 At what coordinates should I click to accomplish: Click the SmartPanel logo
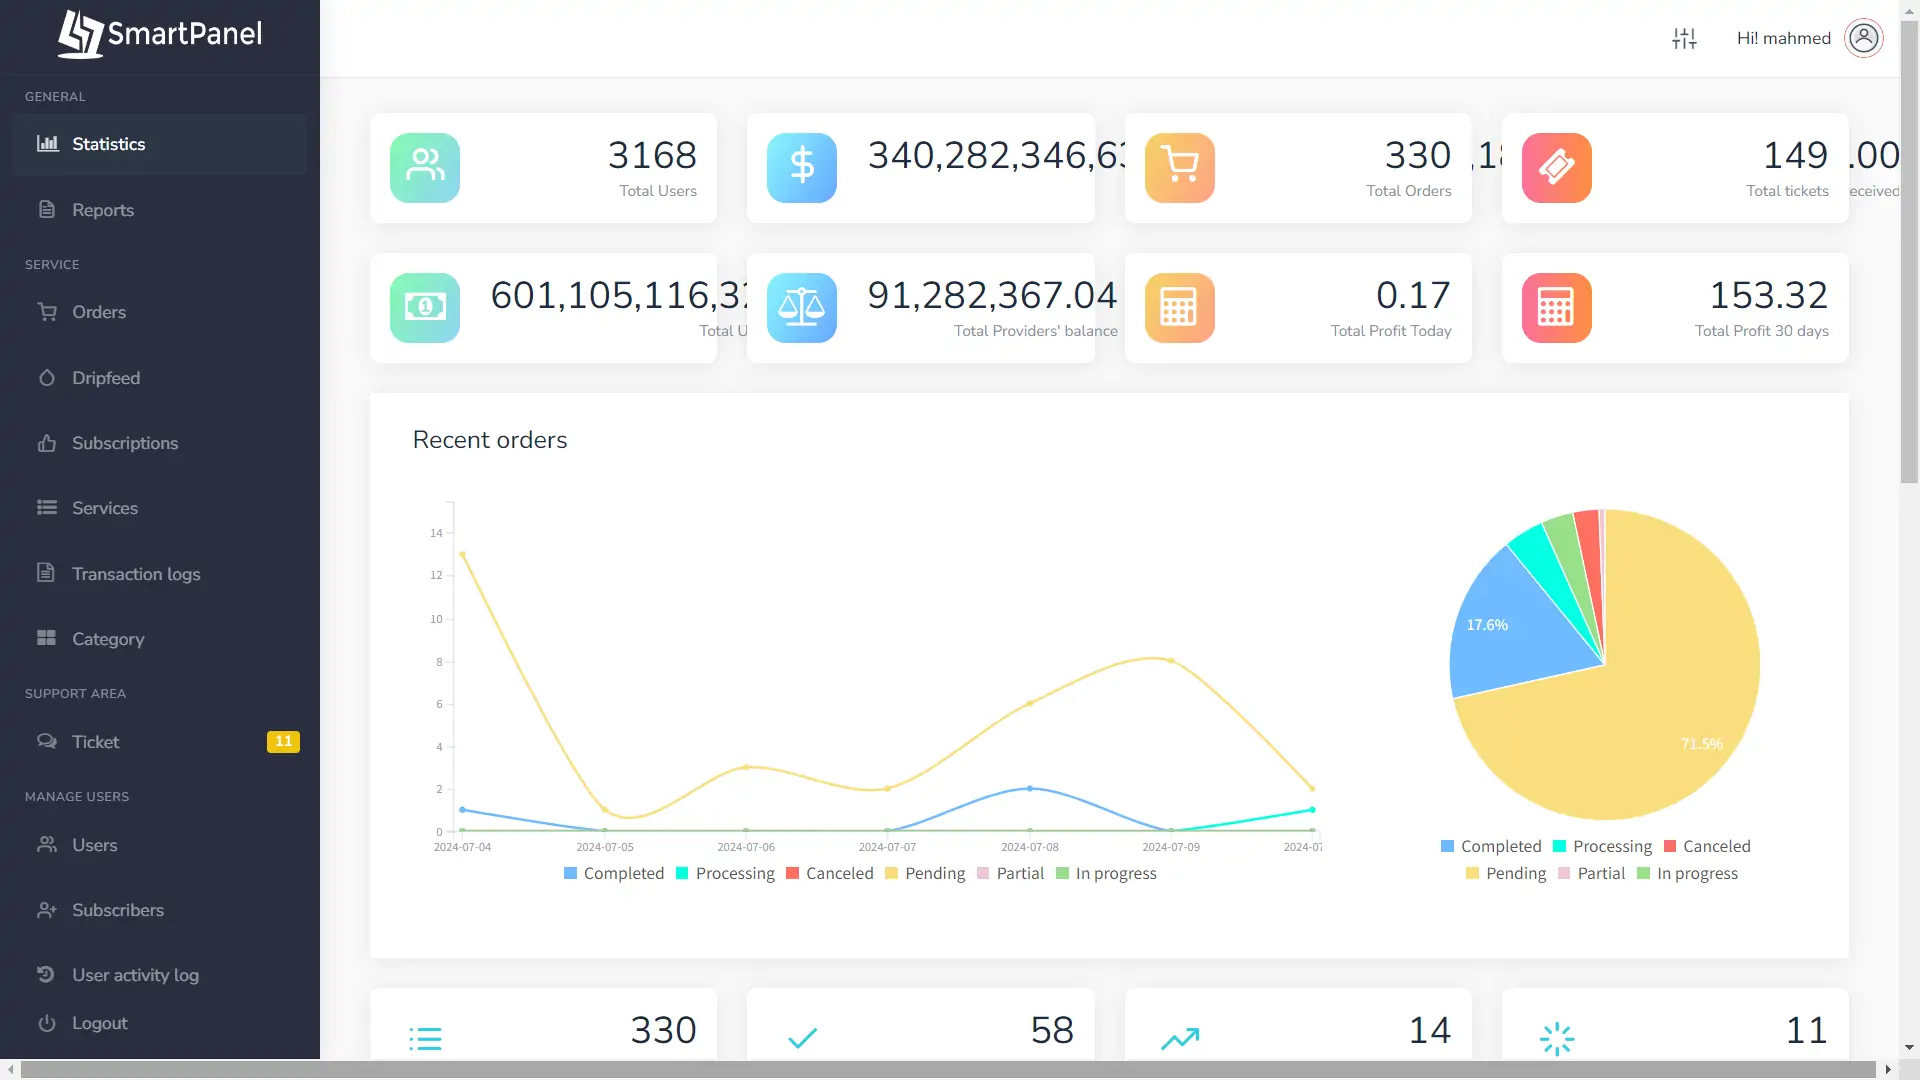tap(160, 34)
